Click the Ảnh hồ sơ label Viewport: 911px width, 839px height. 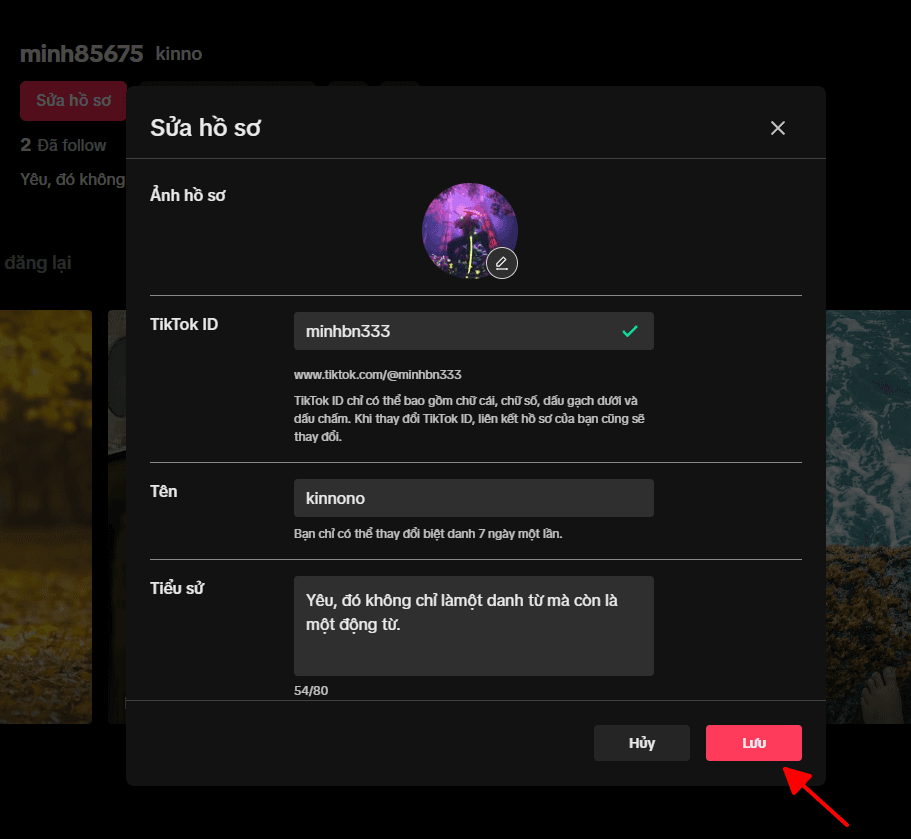click(x=188, y=195)
